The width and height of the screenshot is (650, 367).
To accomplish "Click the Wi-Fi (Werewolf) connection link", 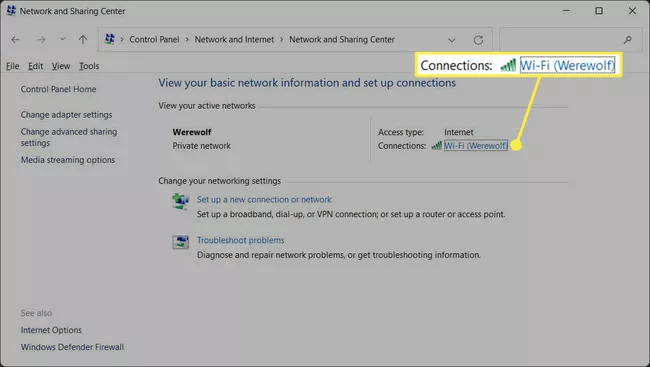I will [475, 146].
